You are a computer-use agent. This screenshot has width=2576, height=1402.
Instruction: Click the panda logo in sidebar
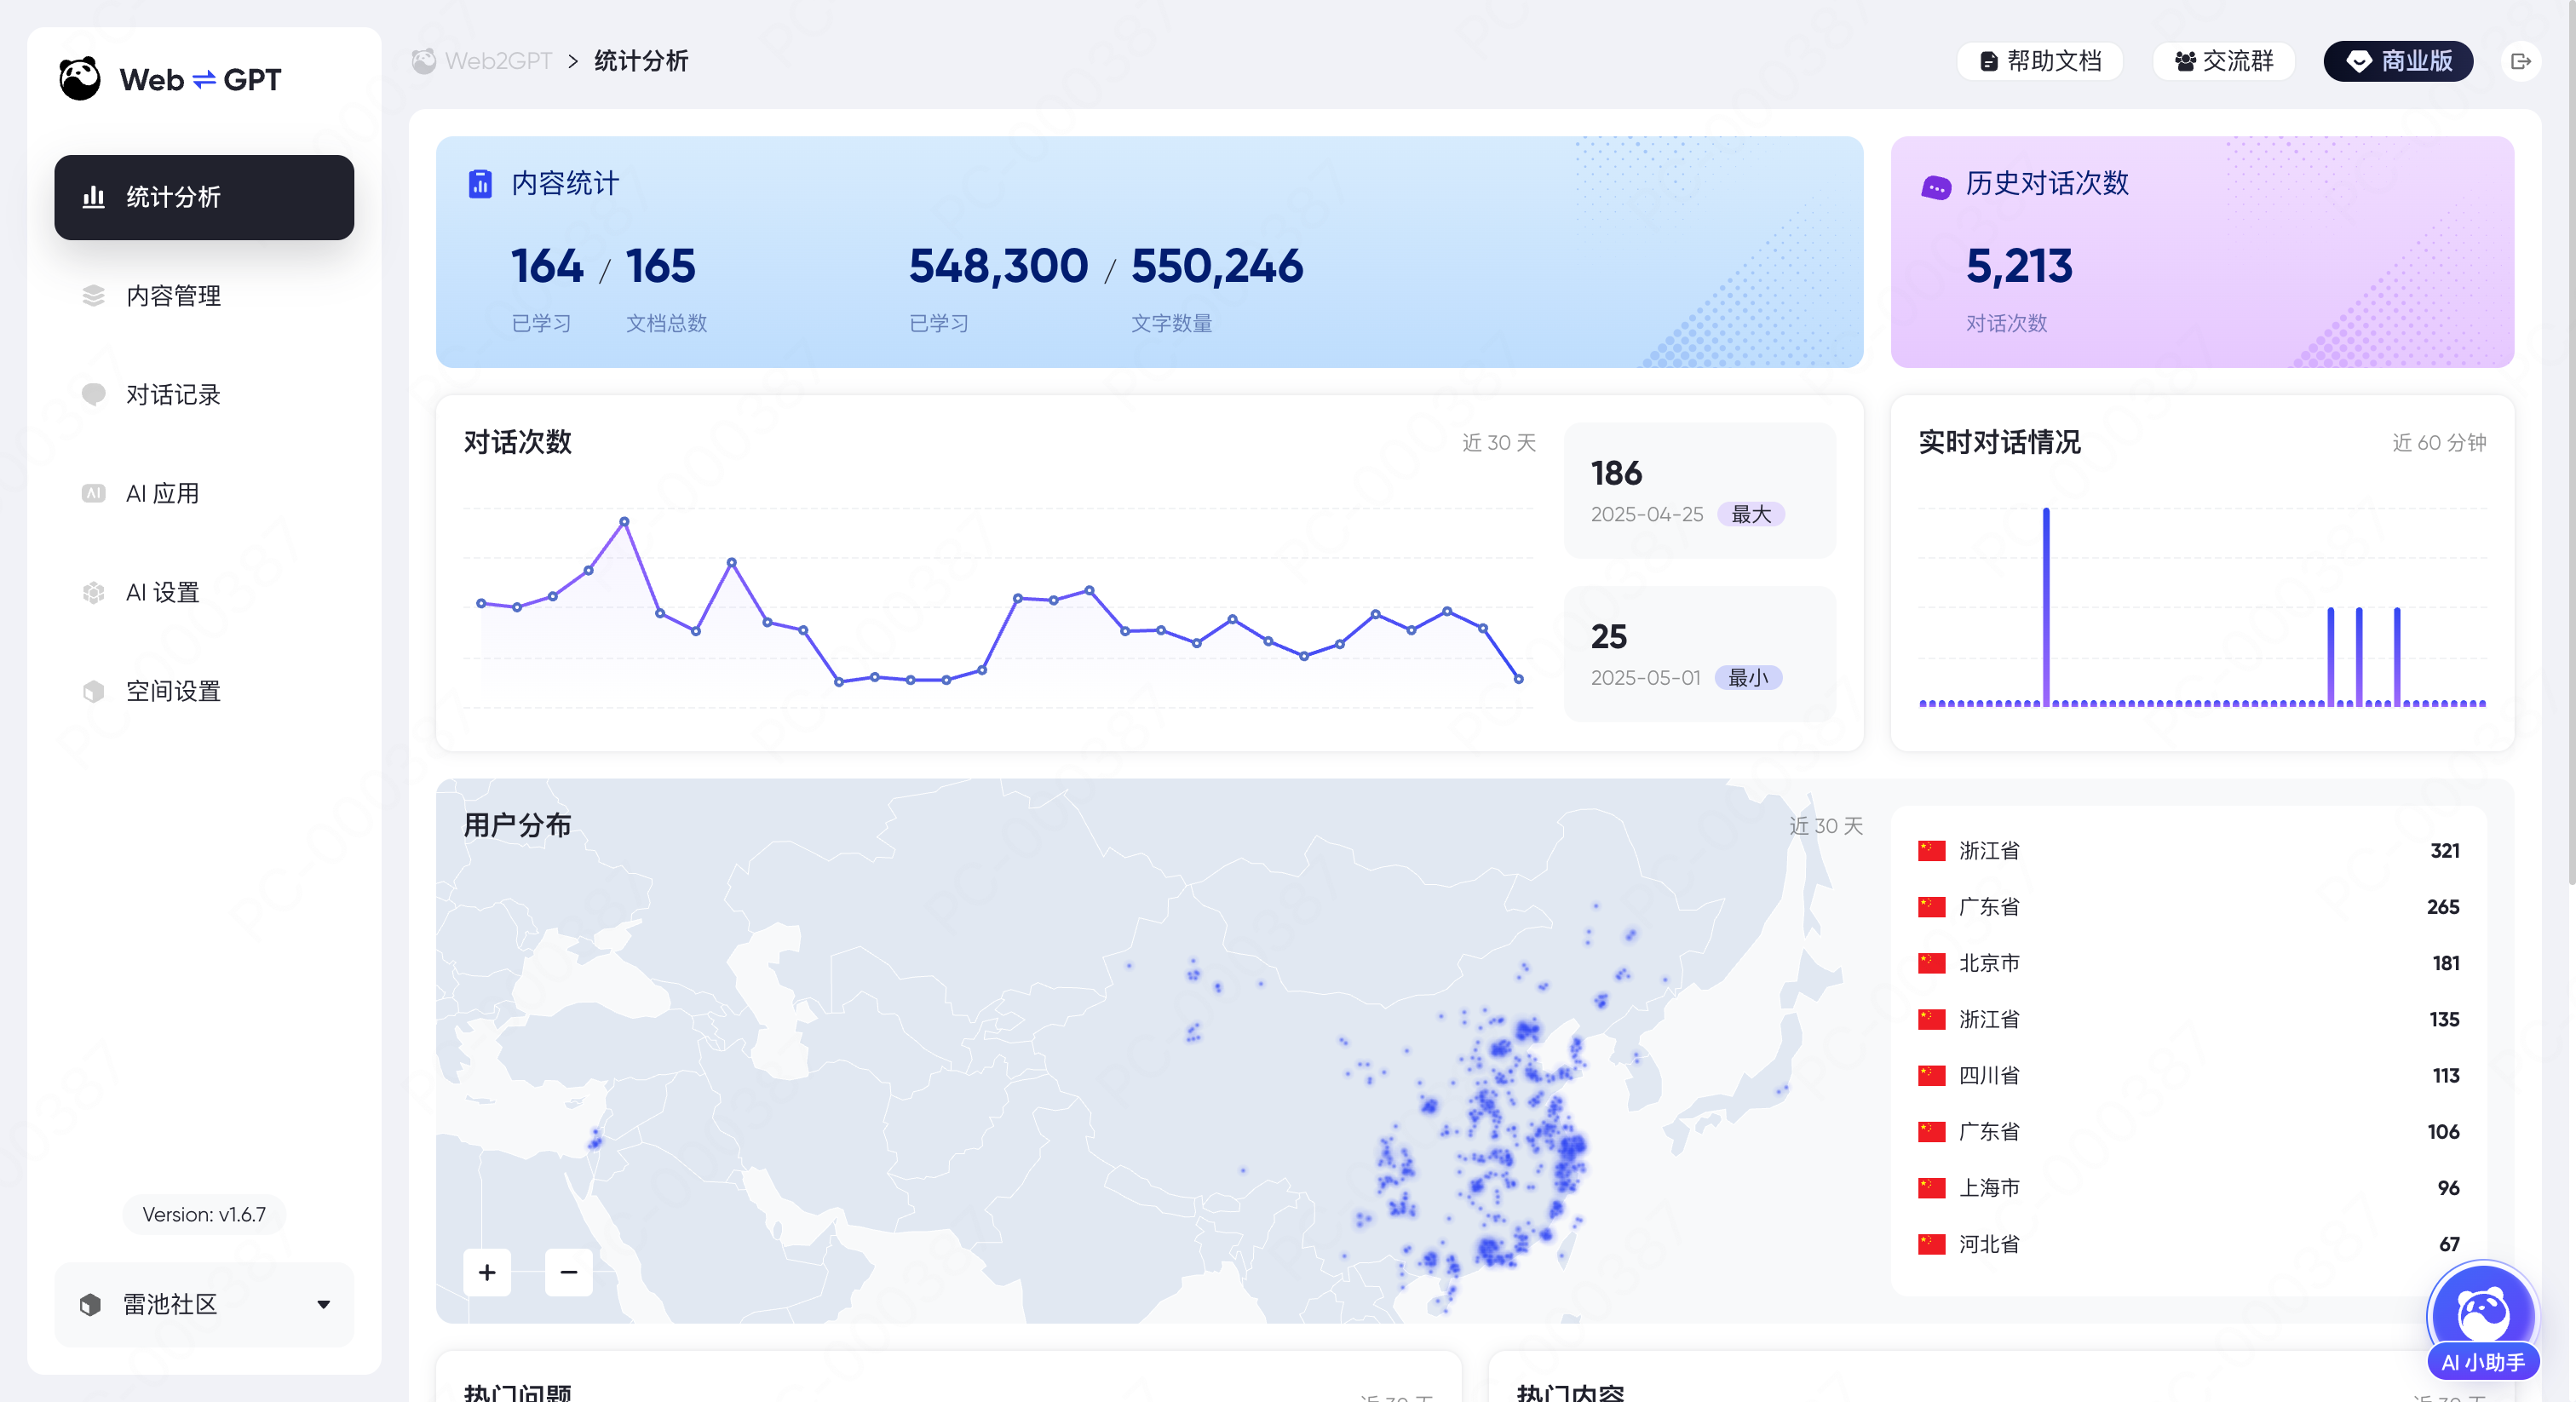pos(79,79)
